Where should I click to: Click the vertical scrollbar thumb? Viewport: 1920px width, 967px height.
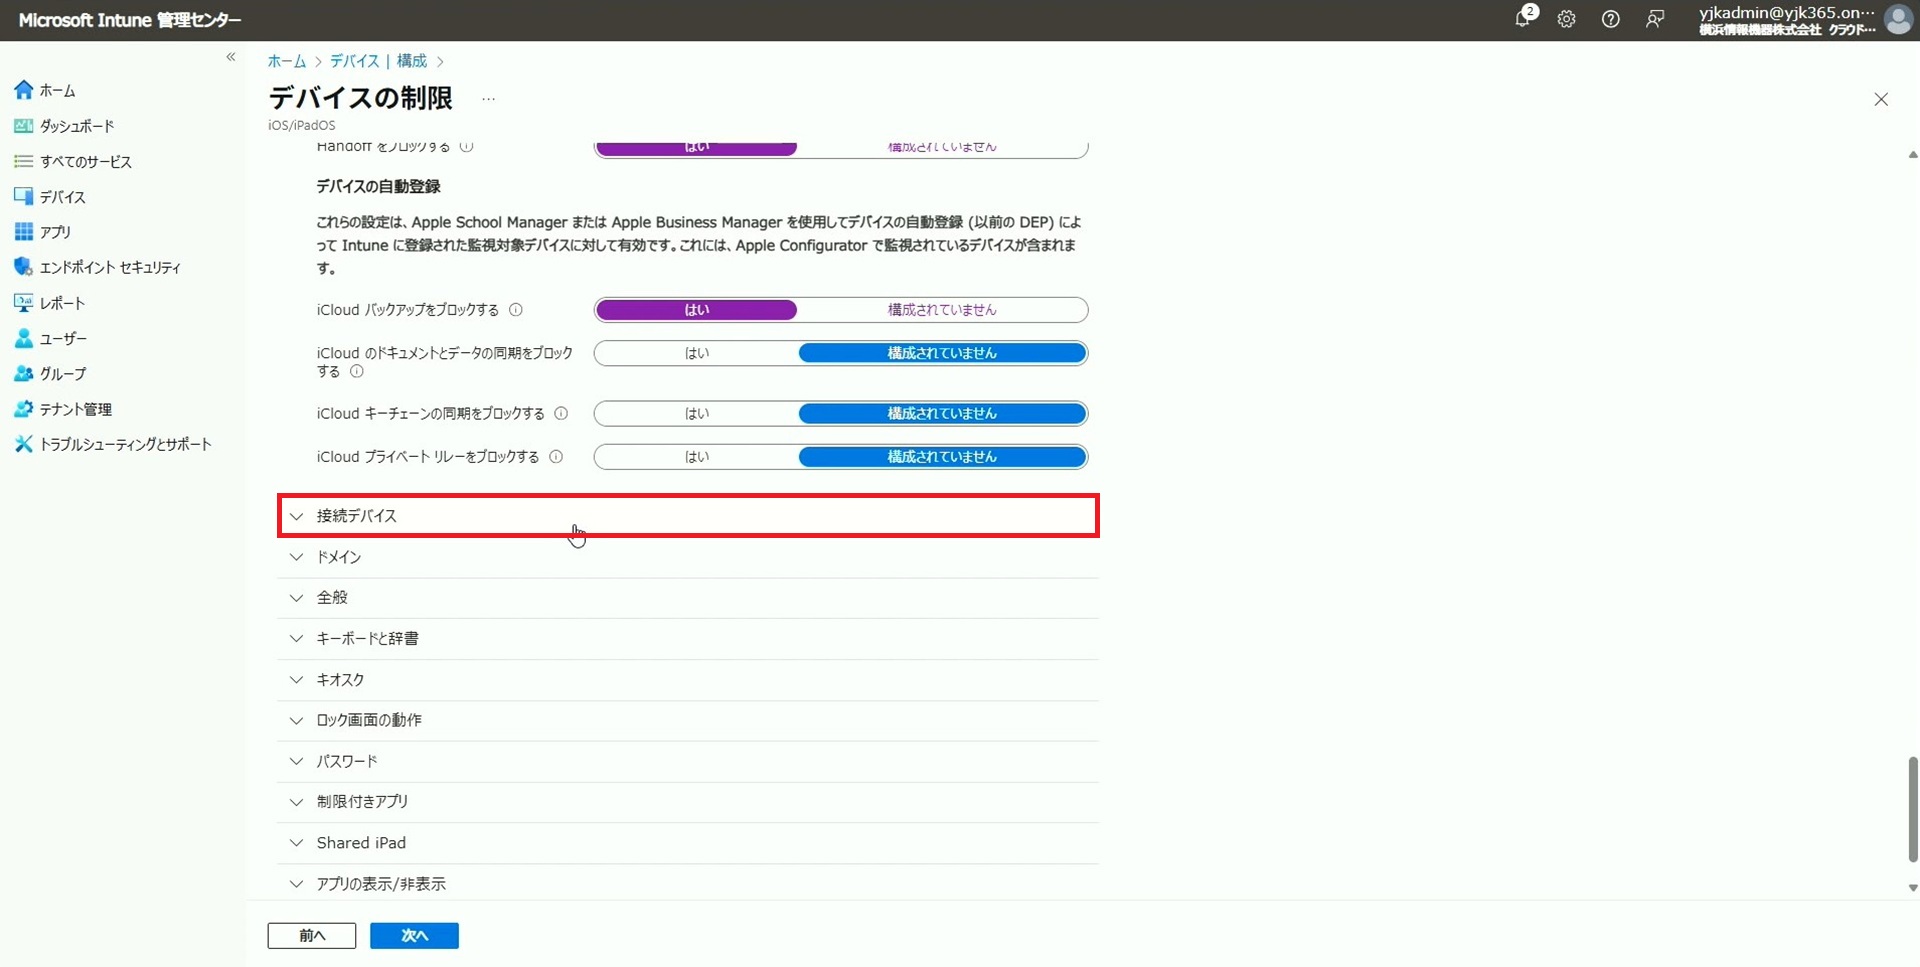point(1912,808)
